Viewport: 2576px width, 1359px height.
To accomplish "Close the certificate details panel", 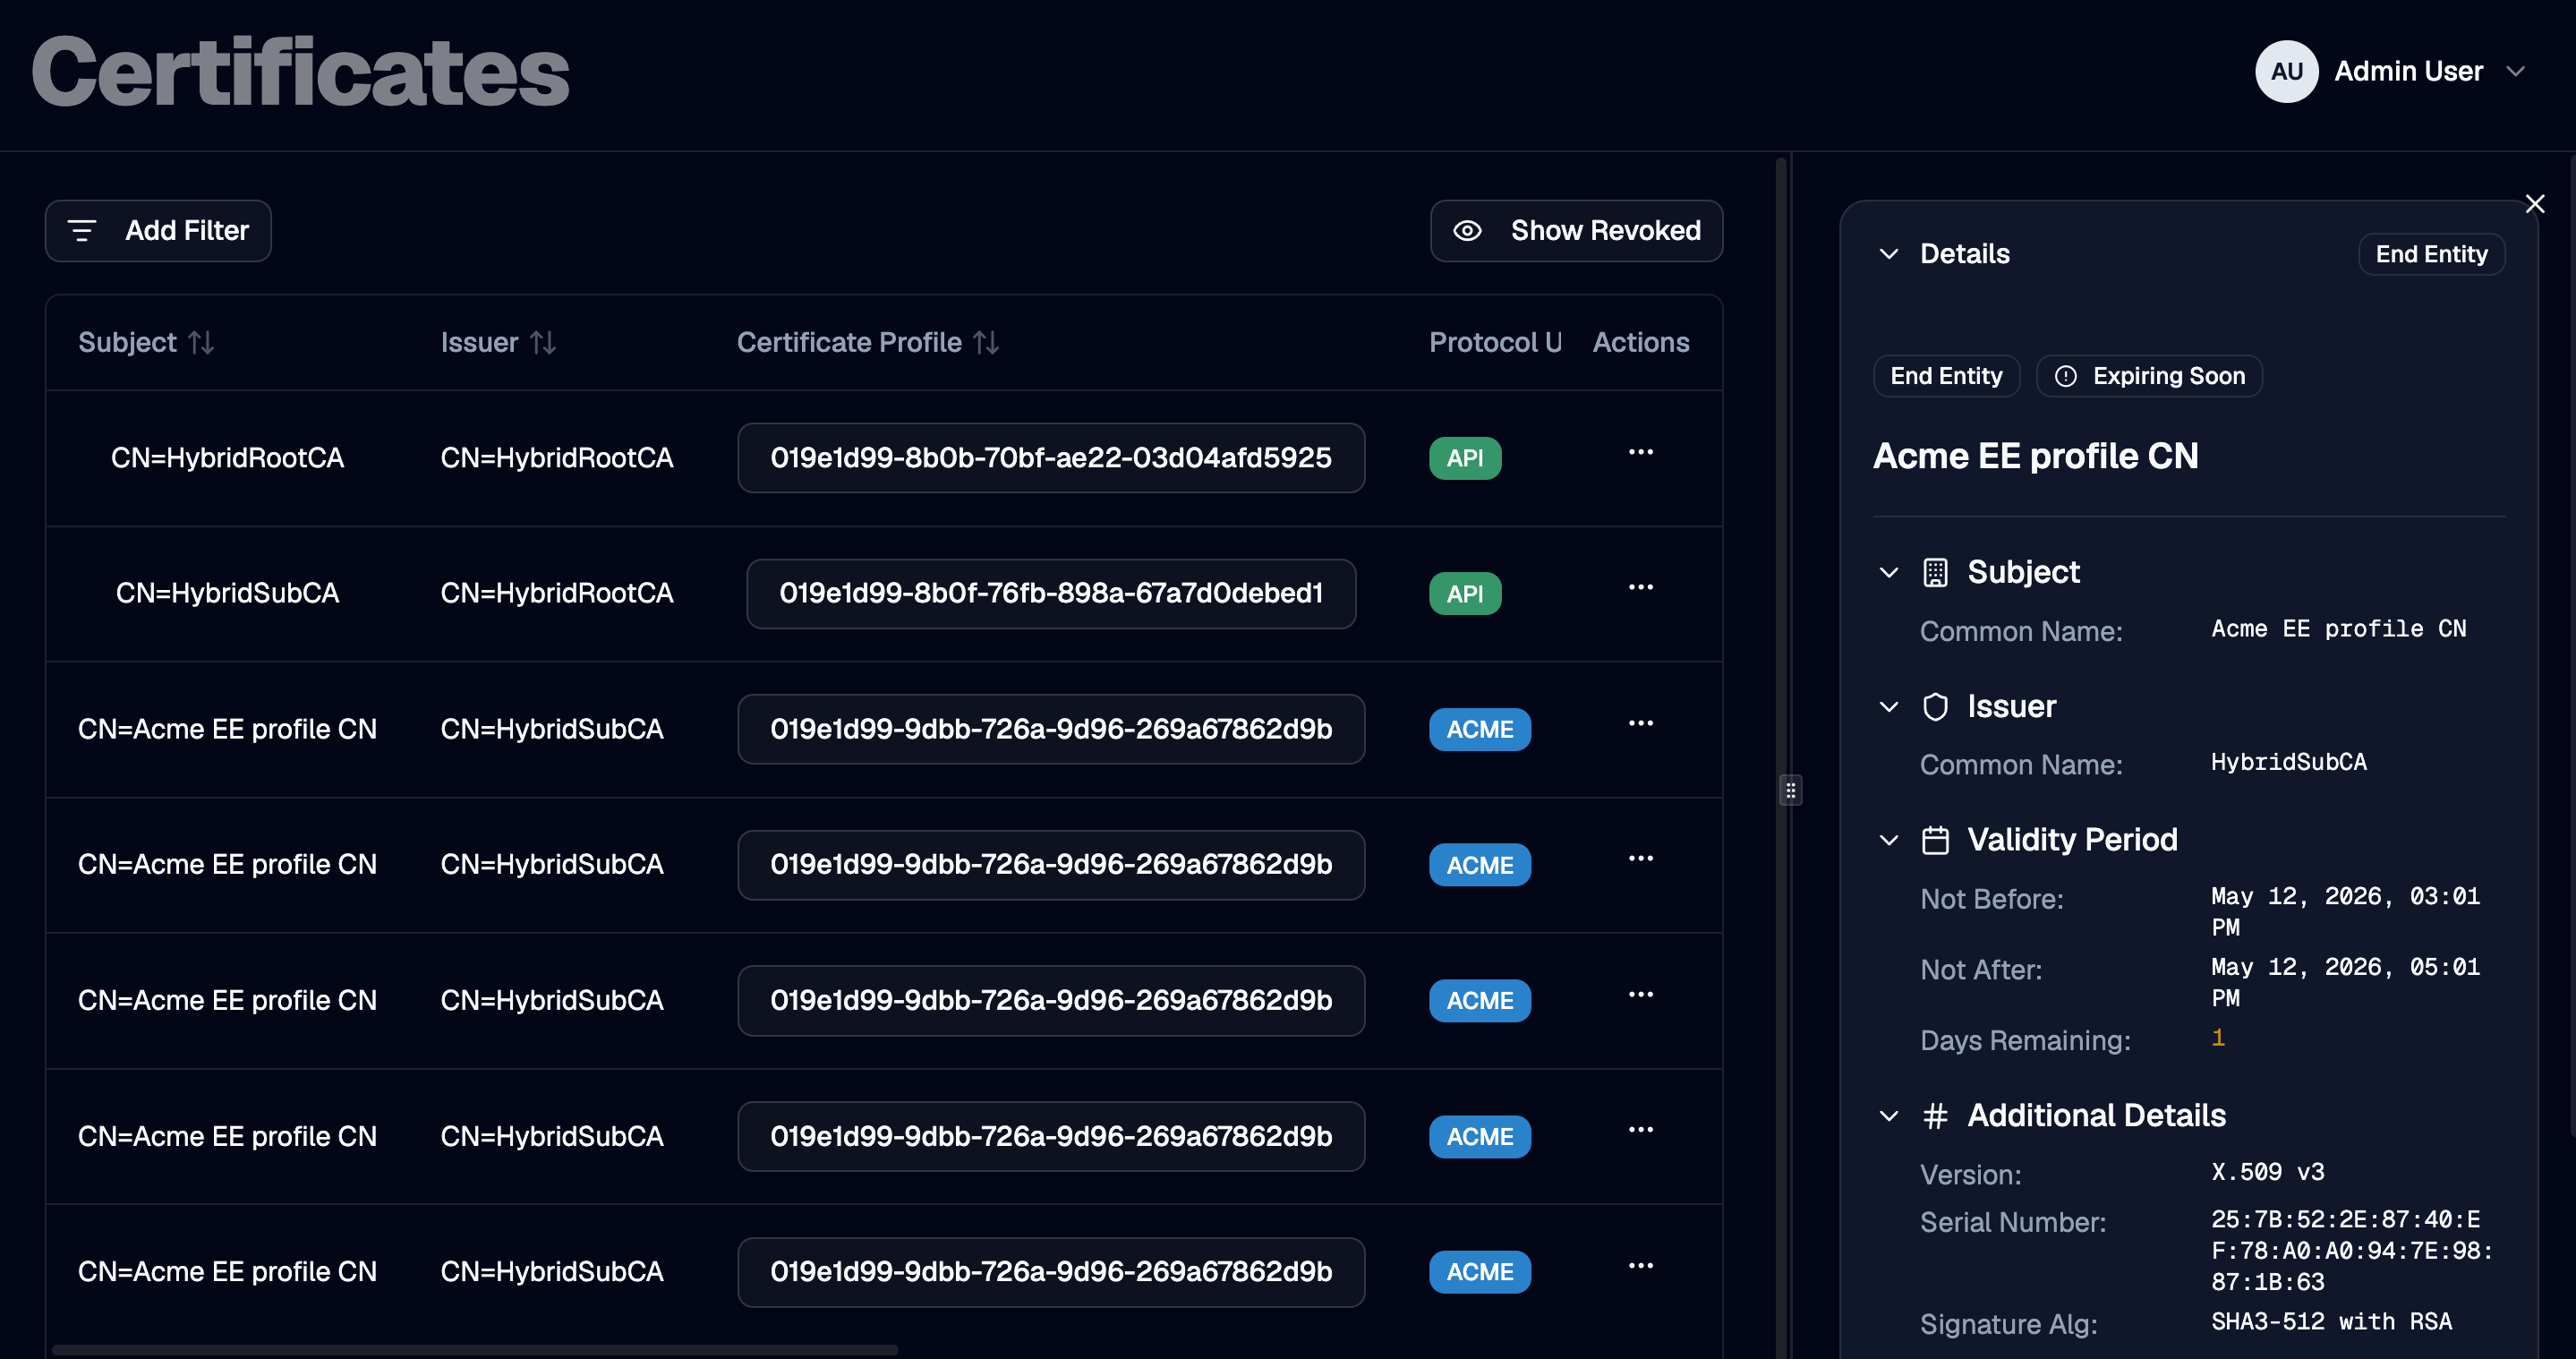I will point(2534,204).
